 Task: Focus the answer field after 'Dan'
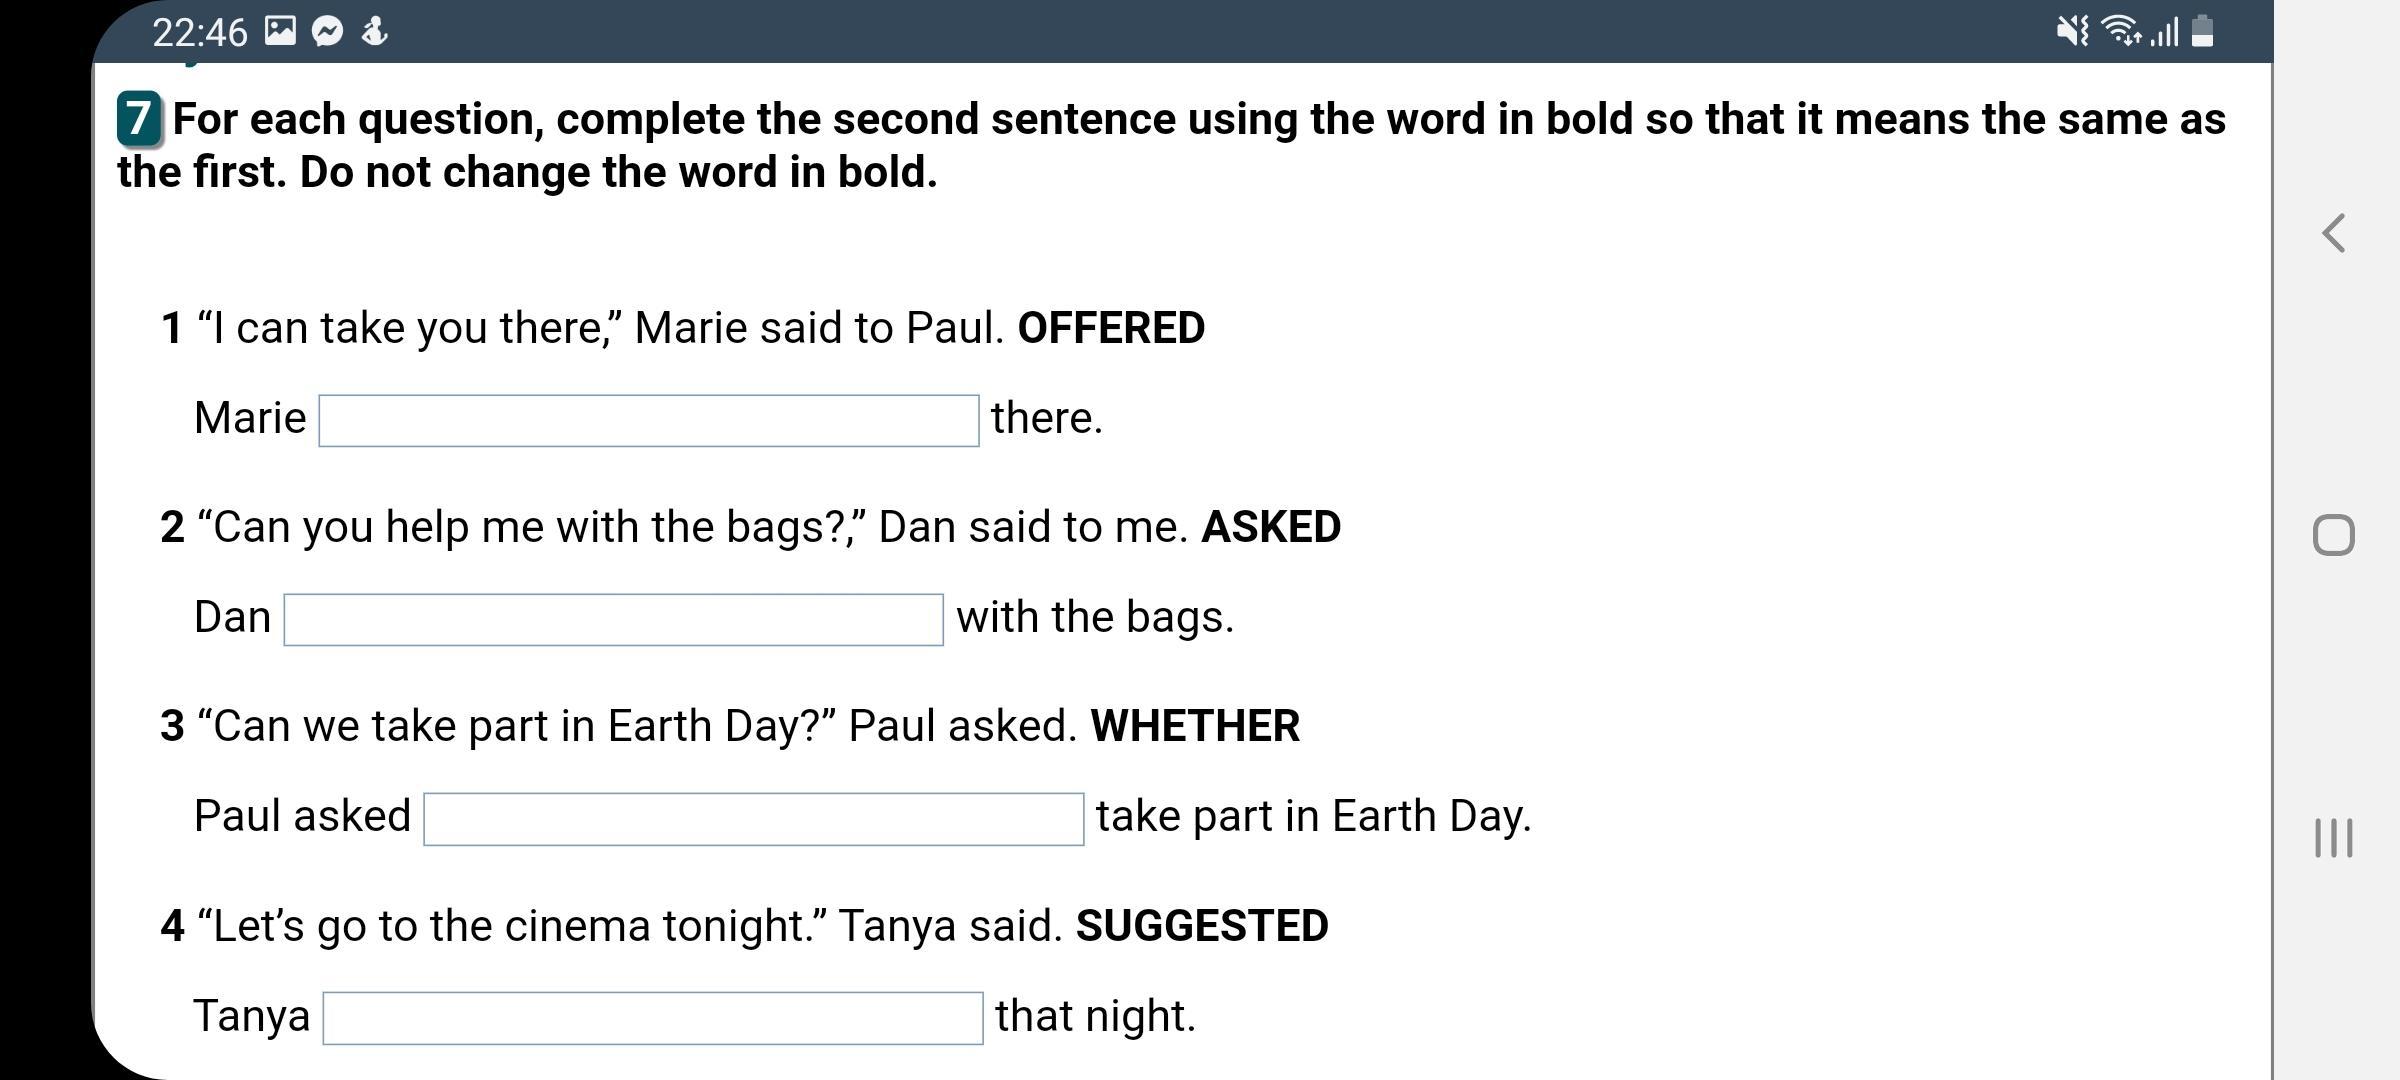pyautogui.click(x=613, y=619)
